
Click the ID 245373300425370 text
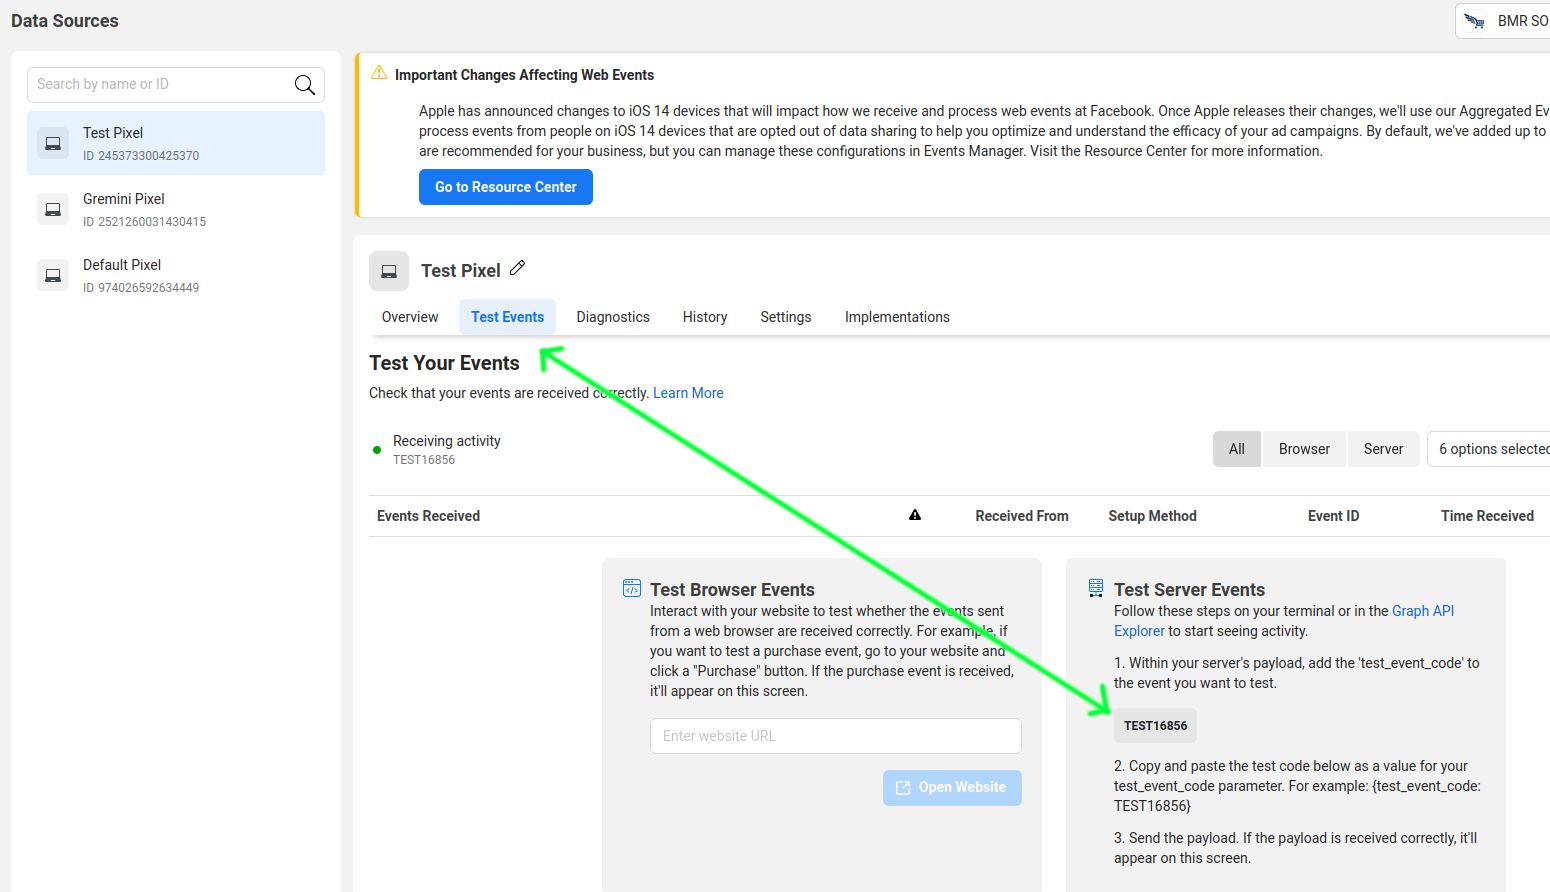tap(141, 156)
